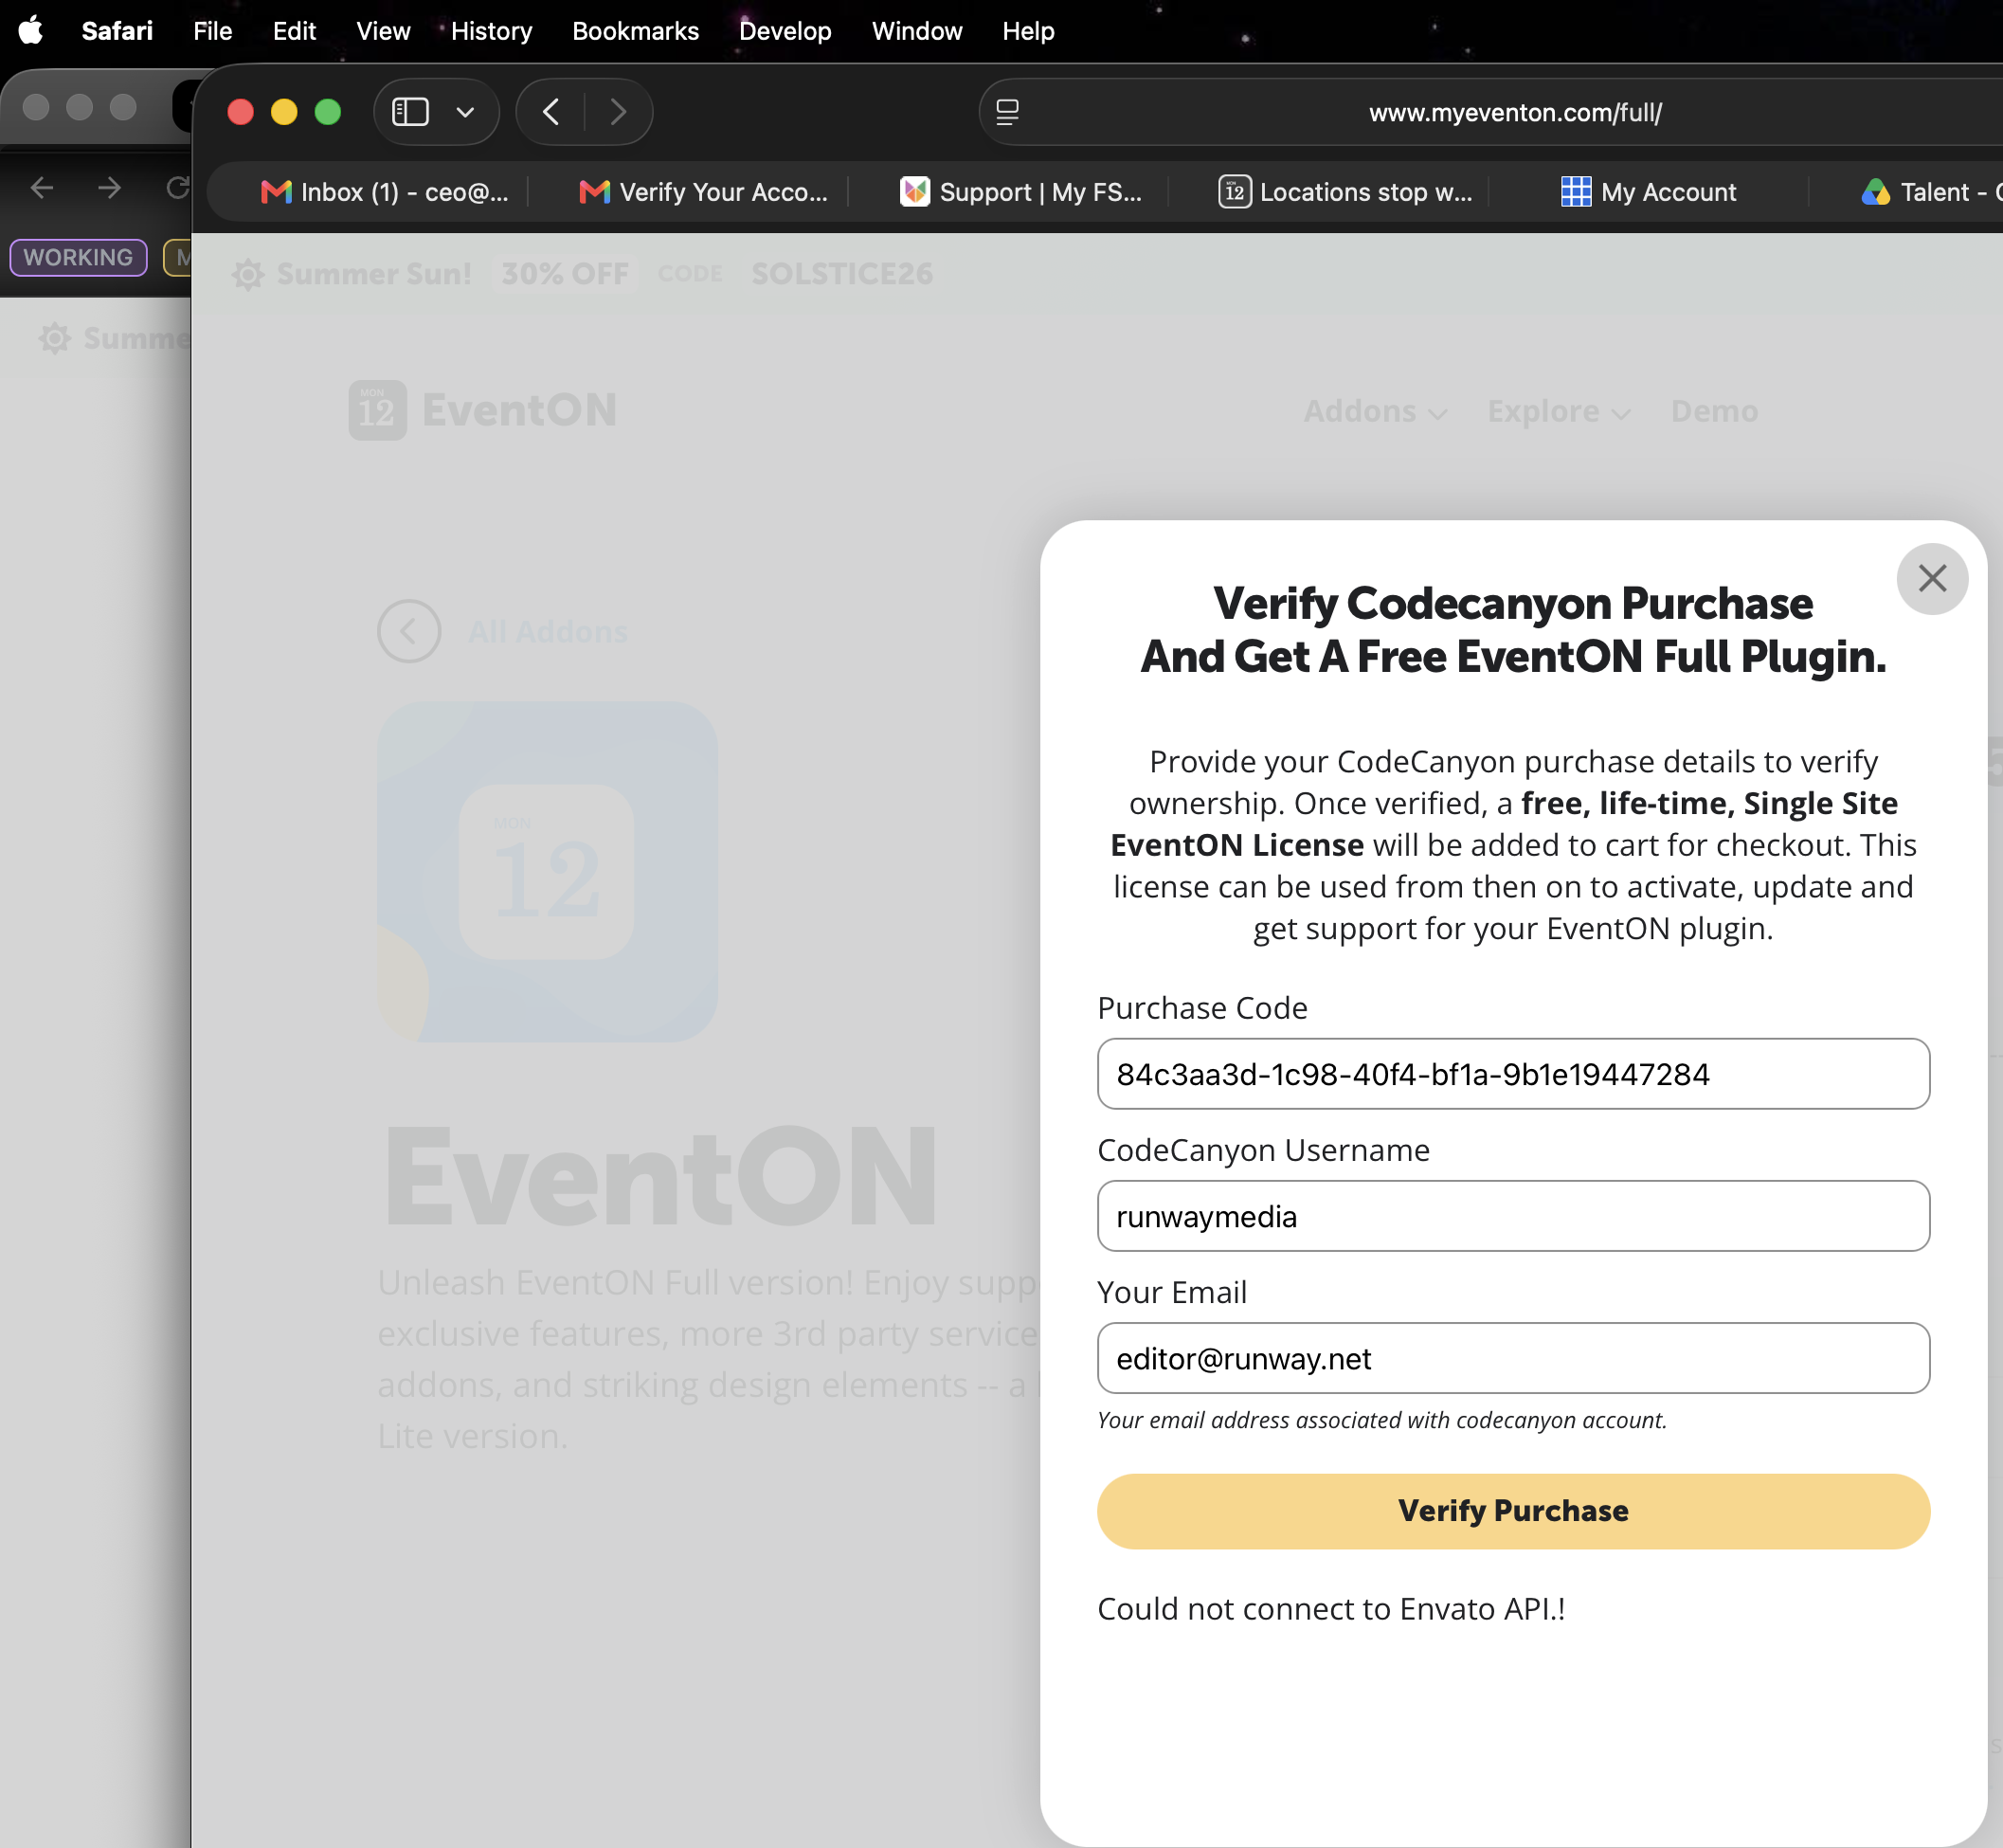
Task: Click the back arrow in background browser window
Action: click(42, 188)
